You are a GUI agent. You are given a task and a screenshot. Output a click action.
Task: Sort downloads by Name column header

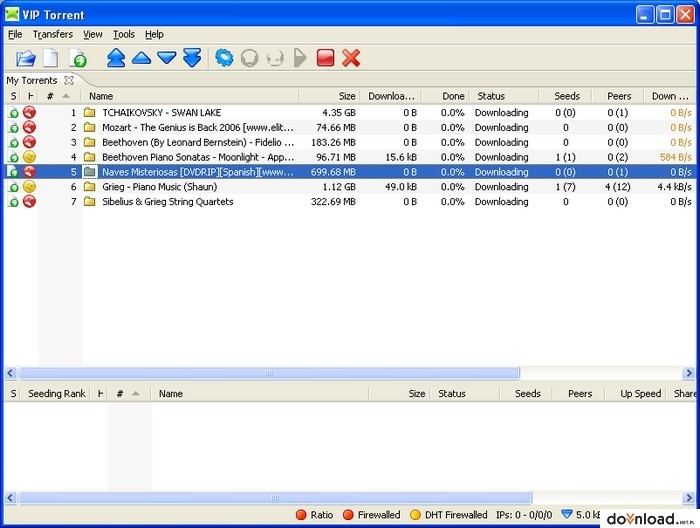(x=190, y=96)
